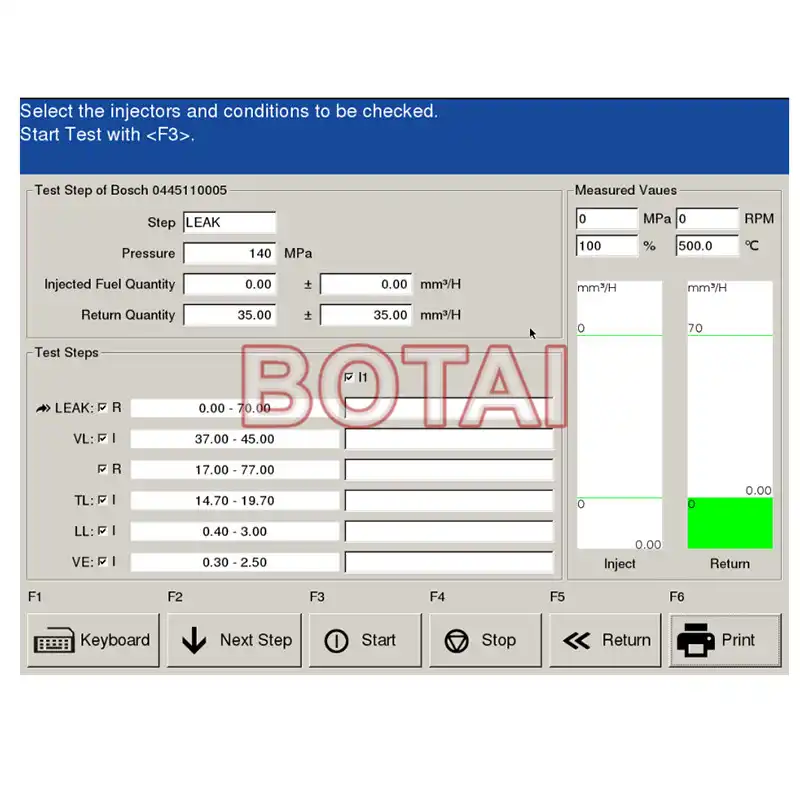Click the printer icon on Print
Screen dimensions: 800x800
[695, 640]
